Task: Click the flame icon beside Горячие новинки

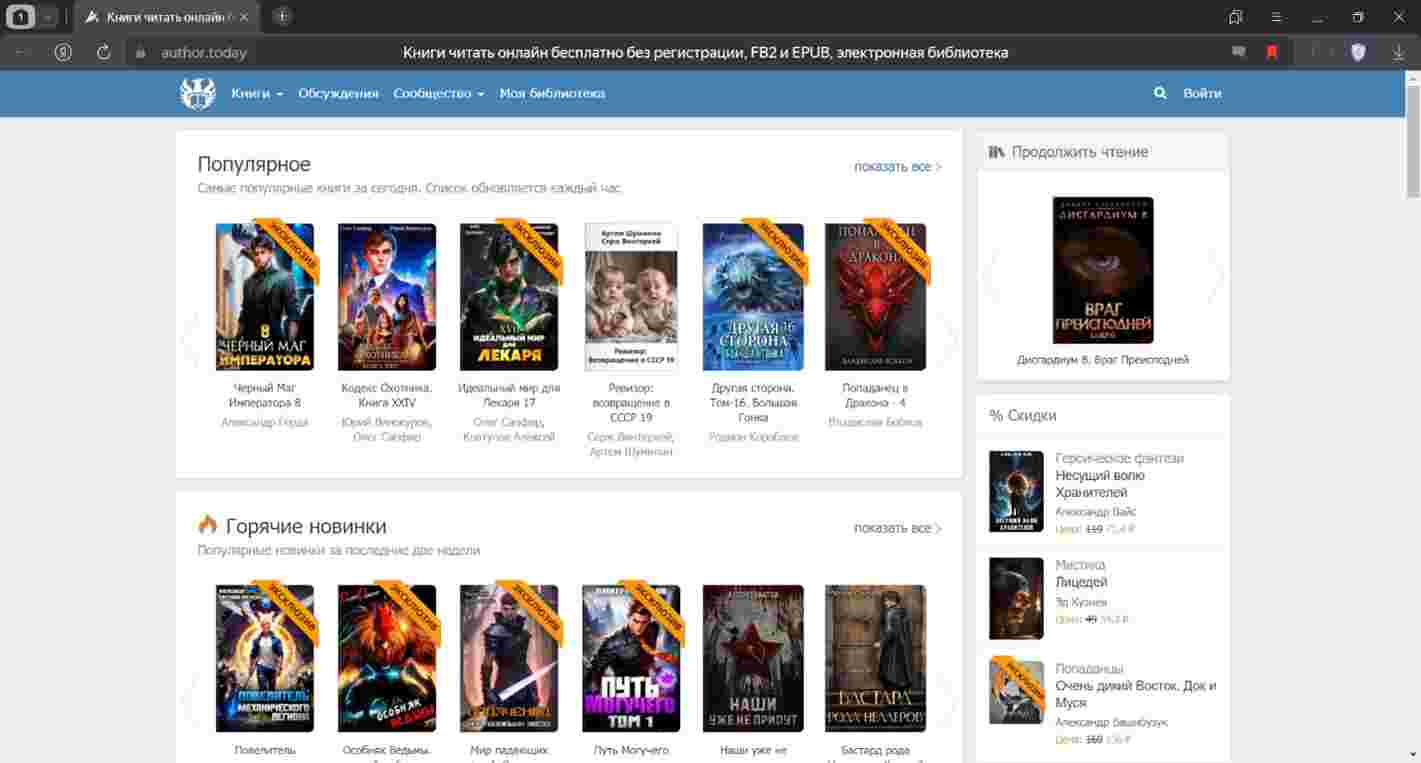Action: [207, 525]
